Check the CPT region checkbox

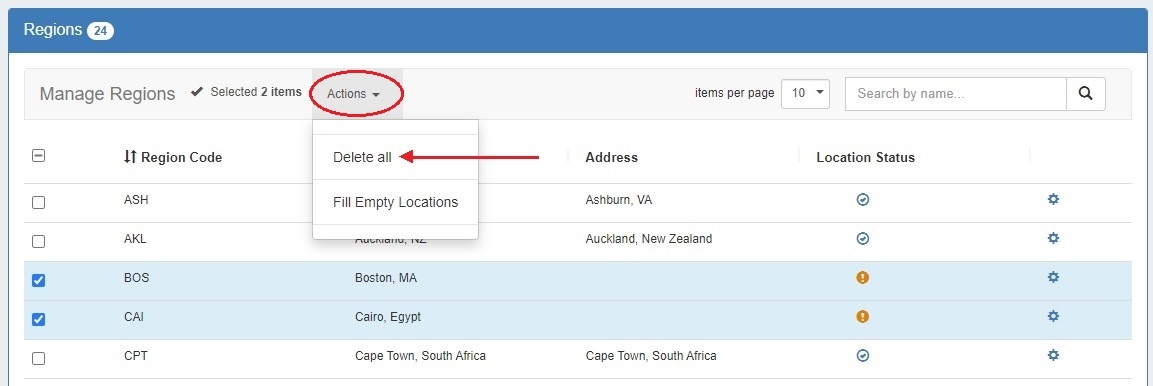click(x=38, y=358)
